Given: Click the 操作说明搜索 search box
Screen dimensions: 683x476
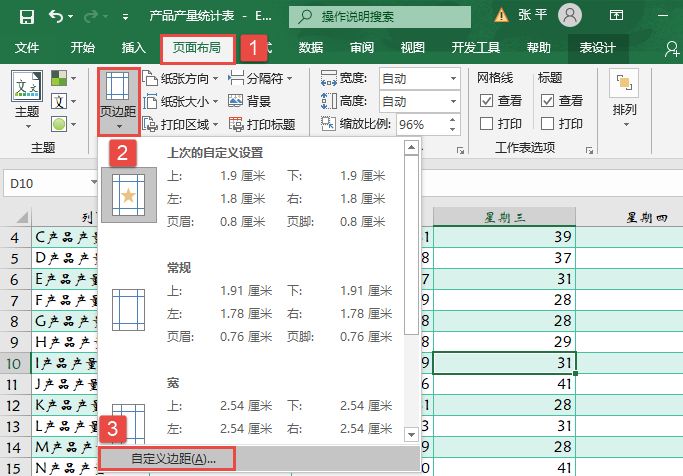Looking at the screenshot, I should pyautogui.click(x=380, y=17).
